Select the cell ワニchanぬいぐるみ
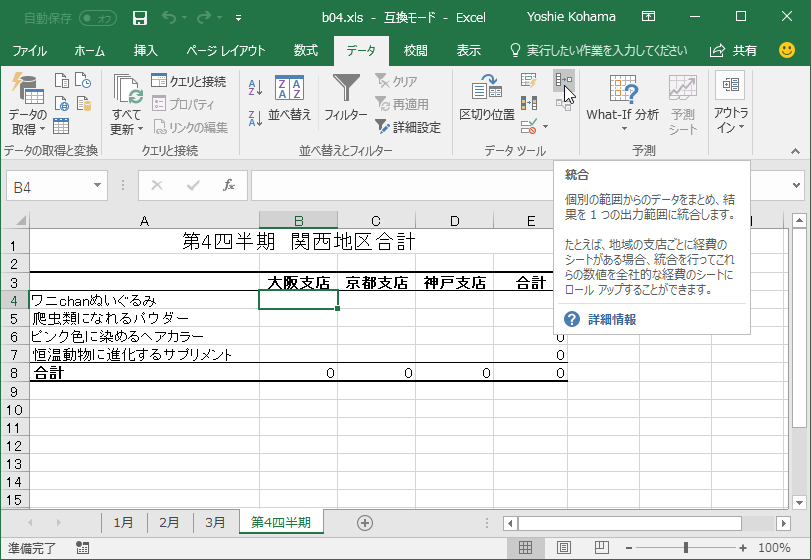Viewport: 811px width, 560px height. pyautogui.click(x=144, y=300)
